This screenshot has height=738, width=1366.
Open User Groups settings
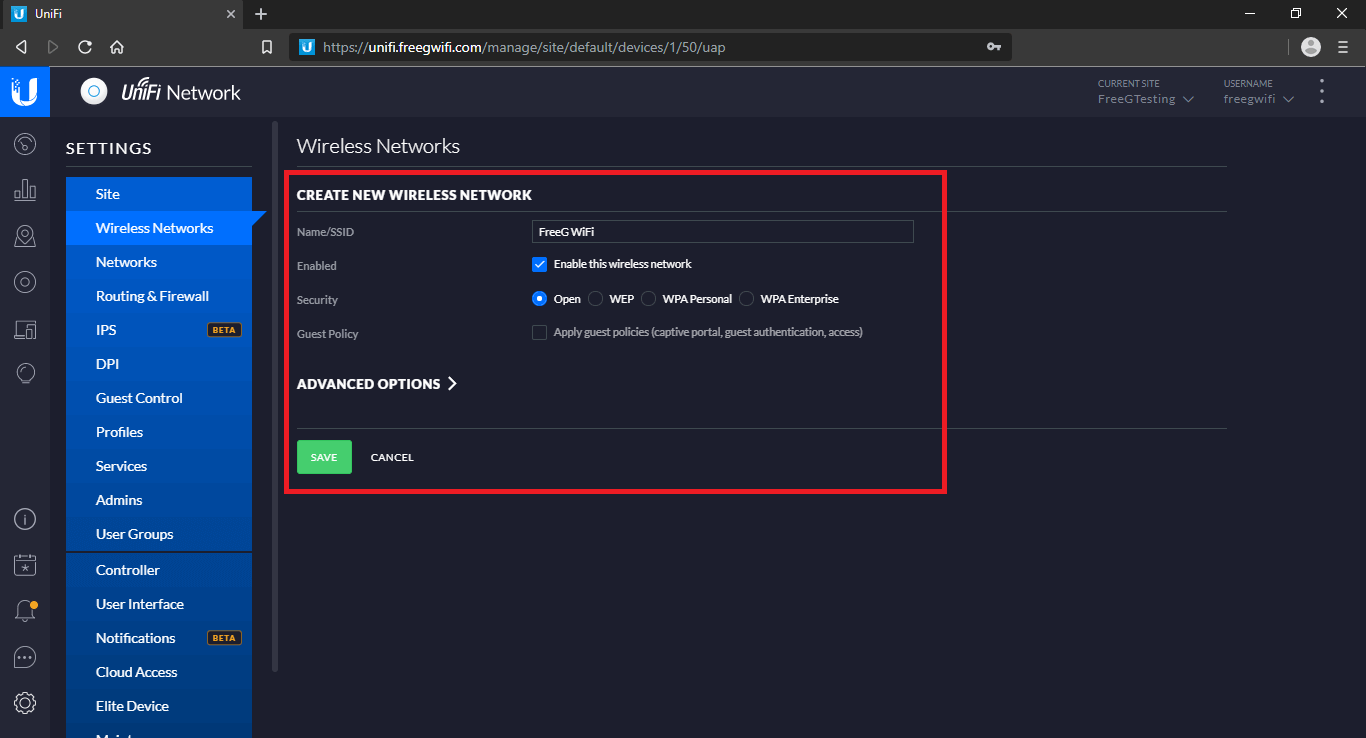click(159, 534)
